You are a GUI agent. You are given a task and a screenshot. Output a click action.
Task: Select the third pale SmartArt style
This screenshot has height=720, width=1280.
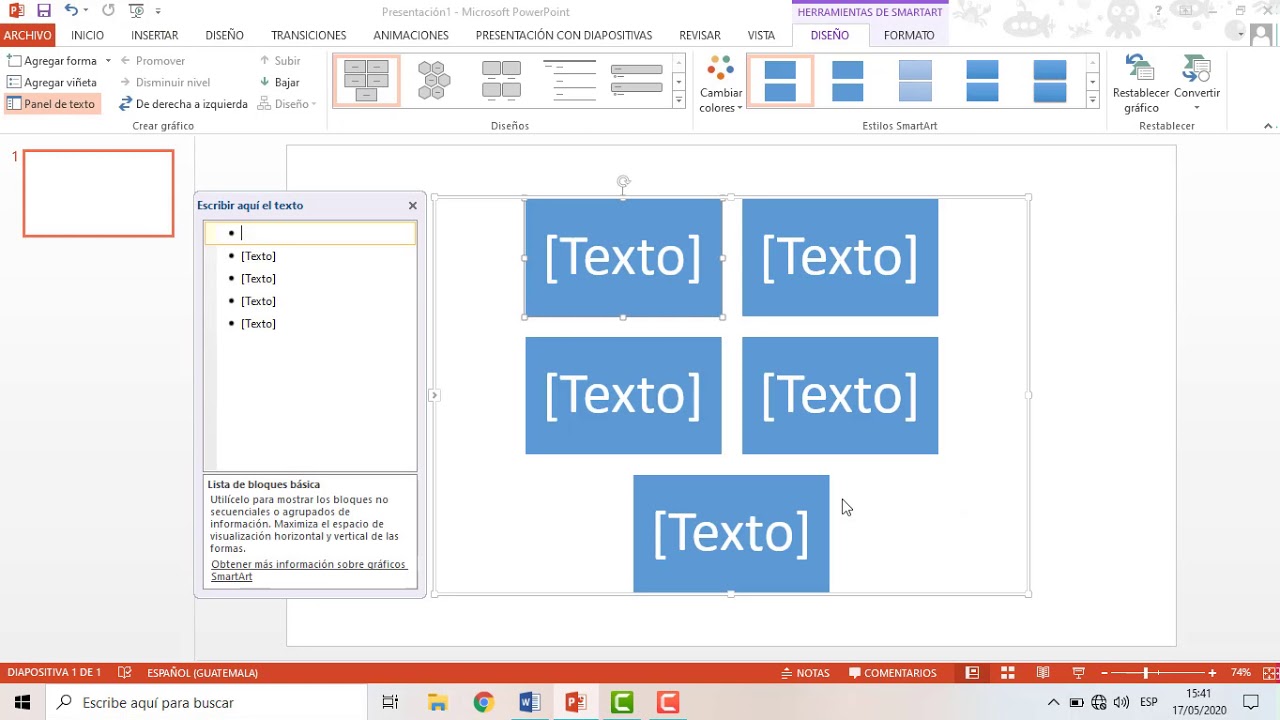pyautogui.click(x=915, y=81)
